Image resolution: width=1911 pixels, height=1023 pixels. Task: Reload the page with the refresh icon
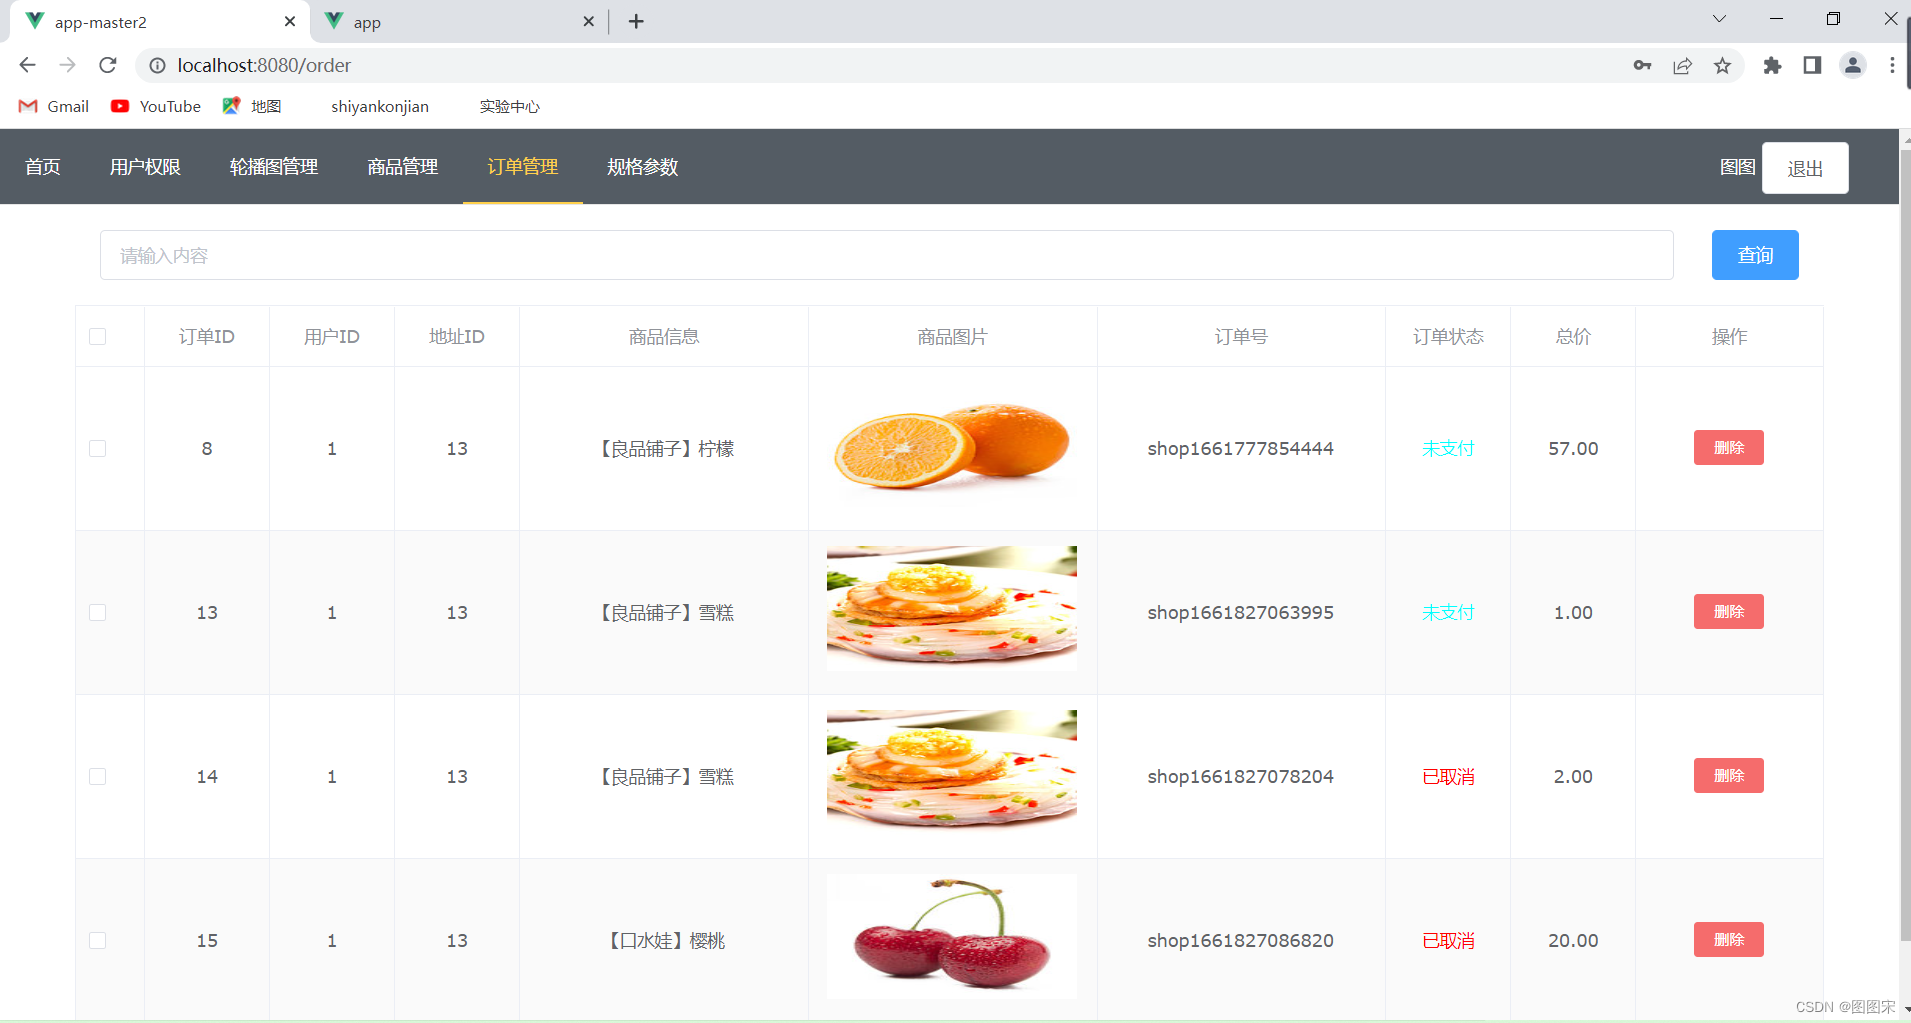point(108,65)
